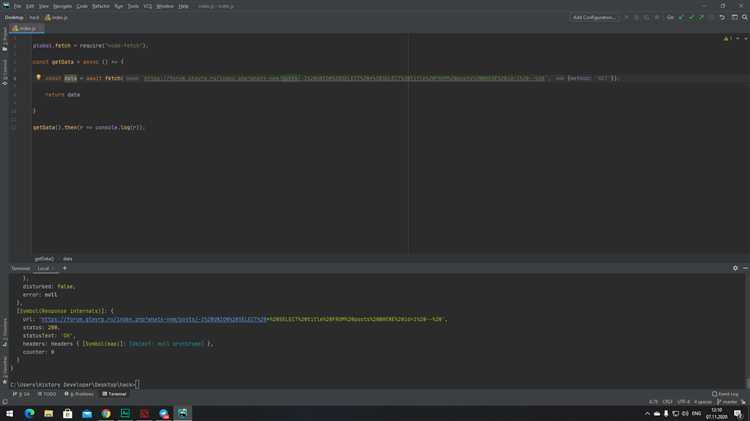Image resolution: width=750 pixels, height=421 pixels.
Task: Click the Undo arrow in the toolbar
Action: coord(721,17)
